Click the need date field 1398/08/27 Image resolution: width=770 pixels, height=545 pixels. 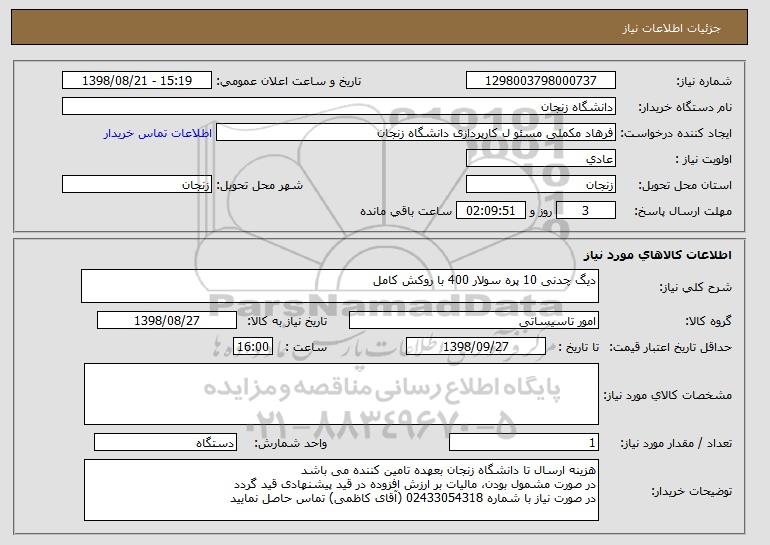167,321
